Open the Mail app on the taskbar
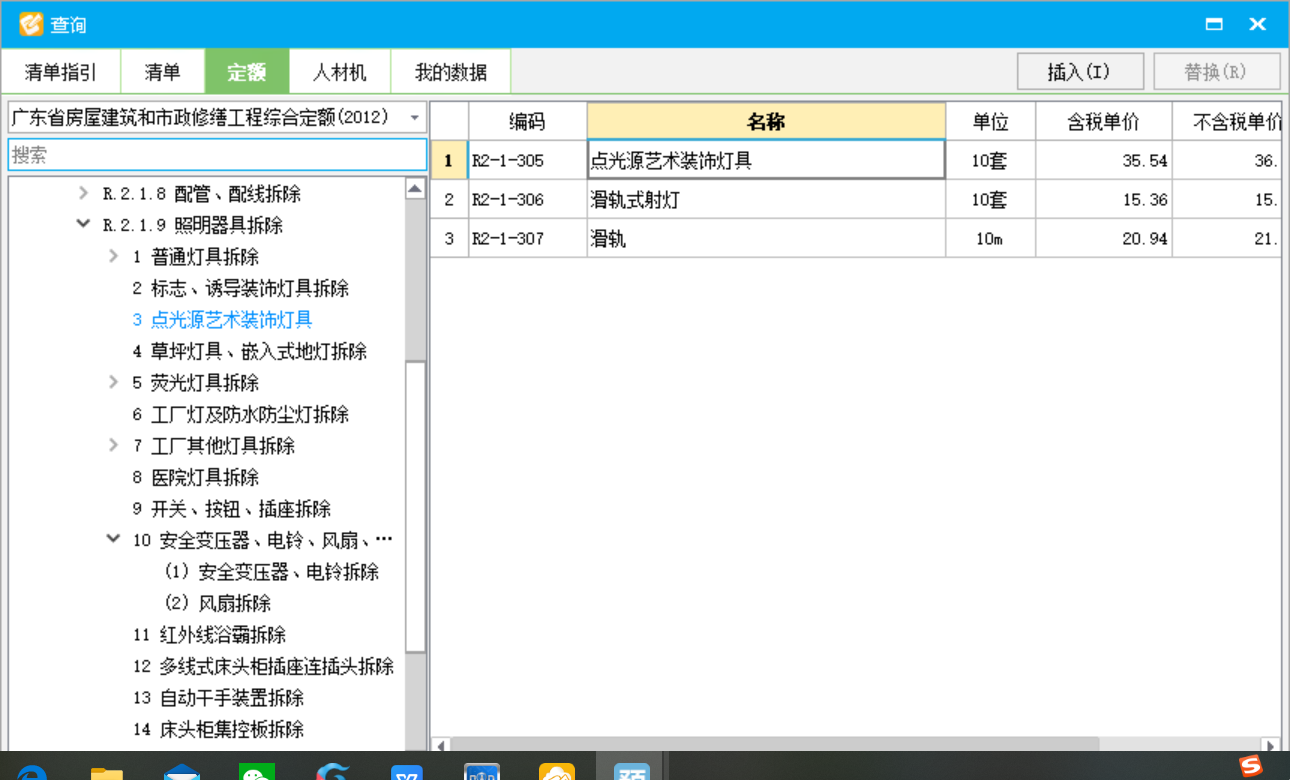 (x=182, y=772)
